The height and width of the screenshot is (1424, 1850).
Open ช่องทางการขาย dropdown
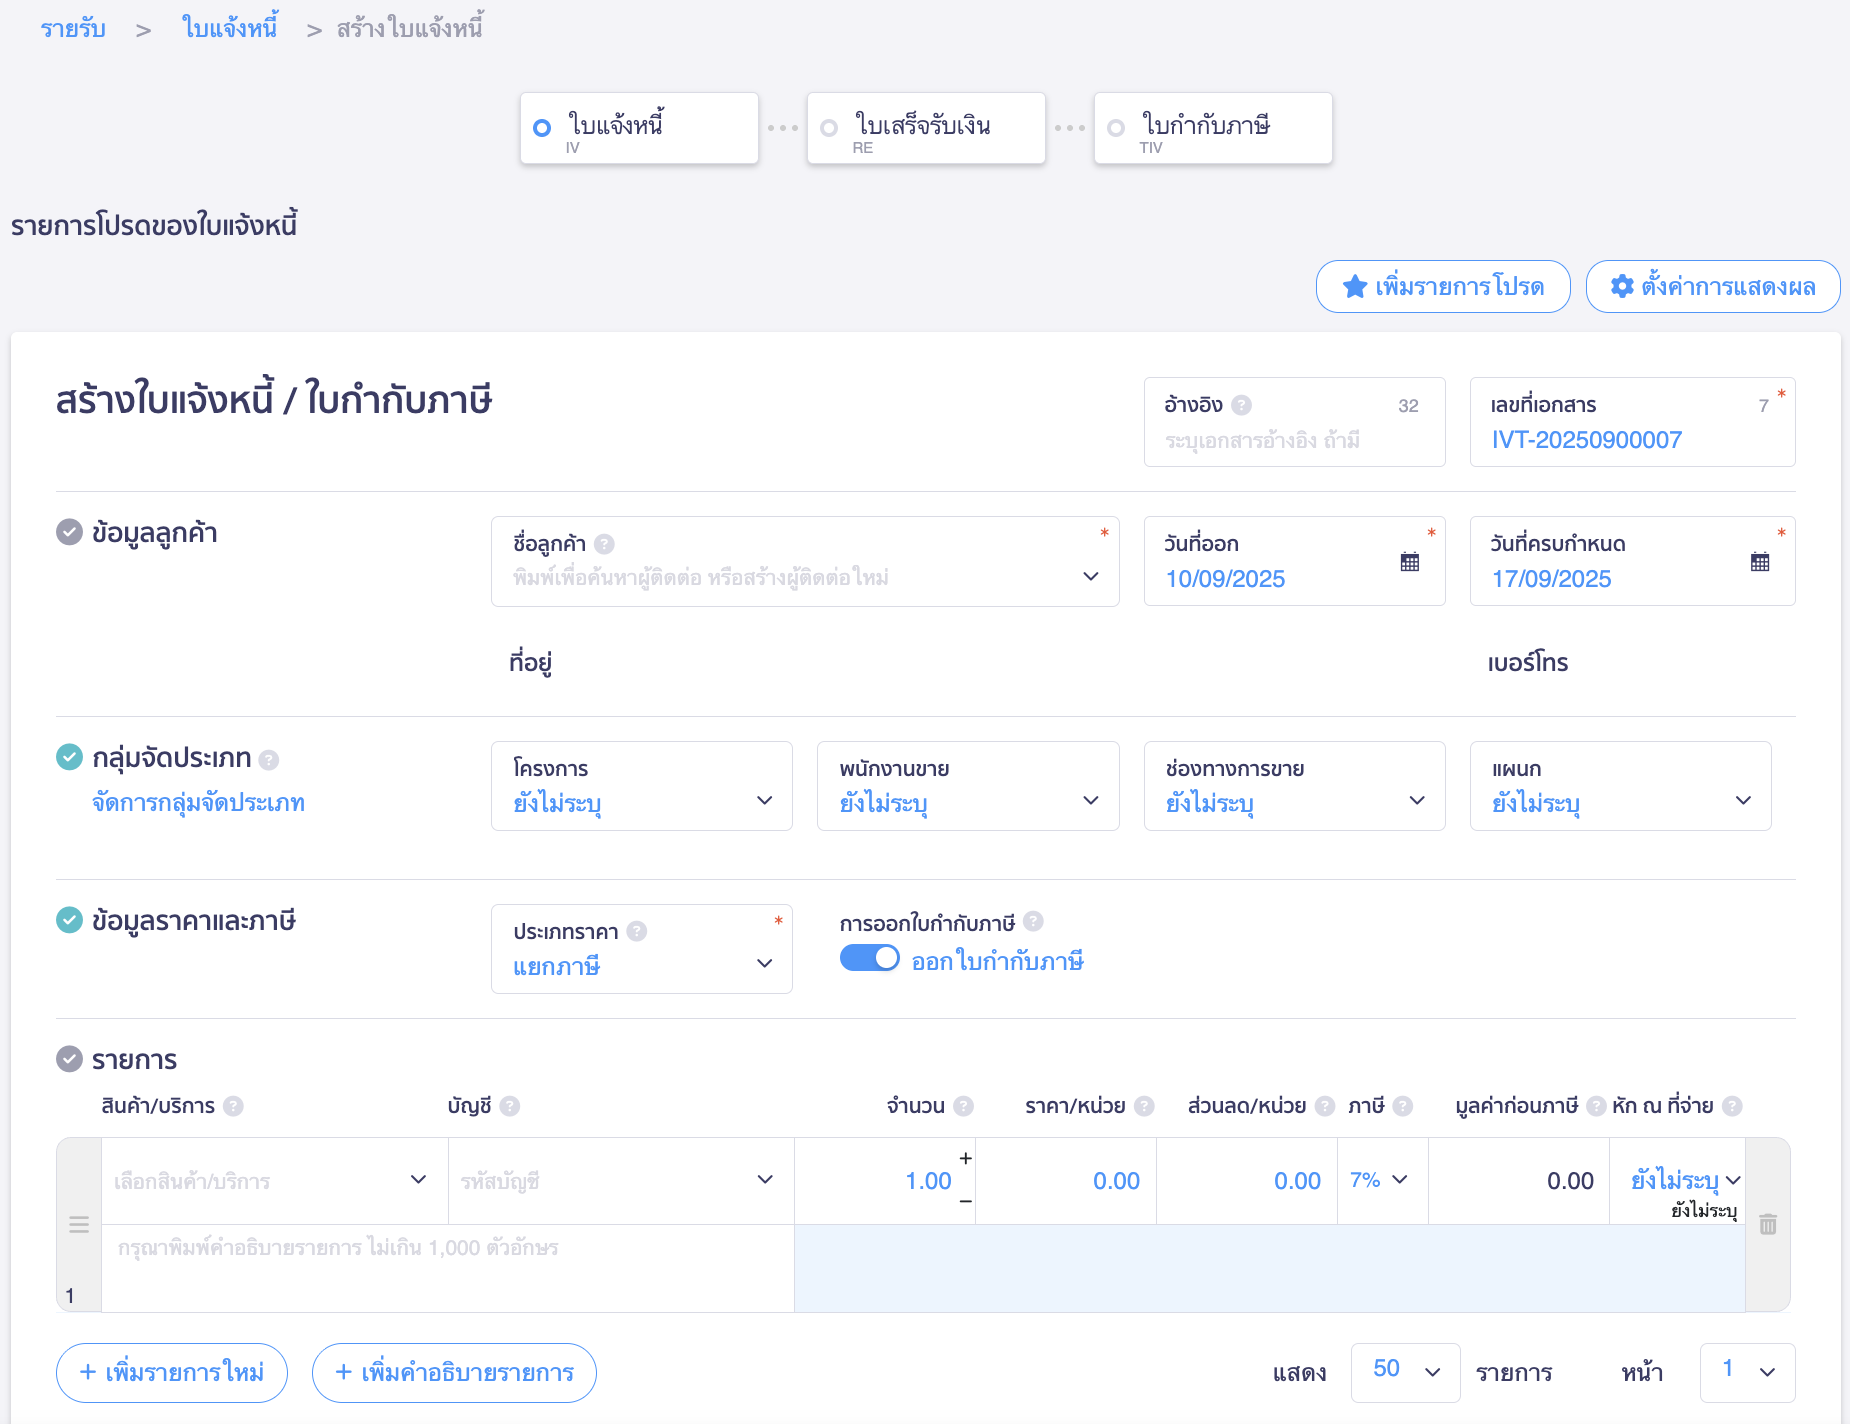click(x=1295, y=786)
